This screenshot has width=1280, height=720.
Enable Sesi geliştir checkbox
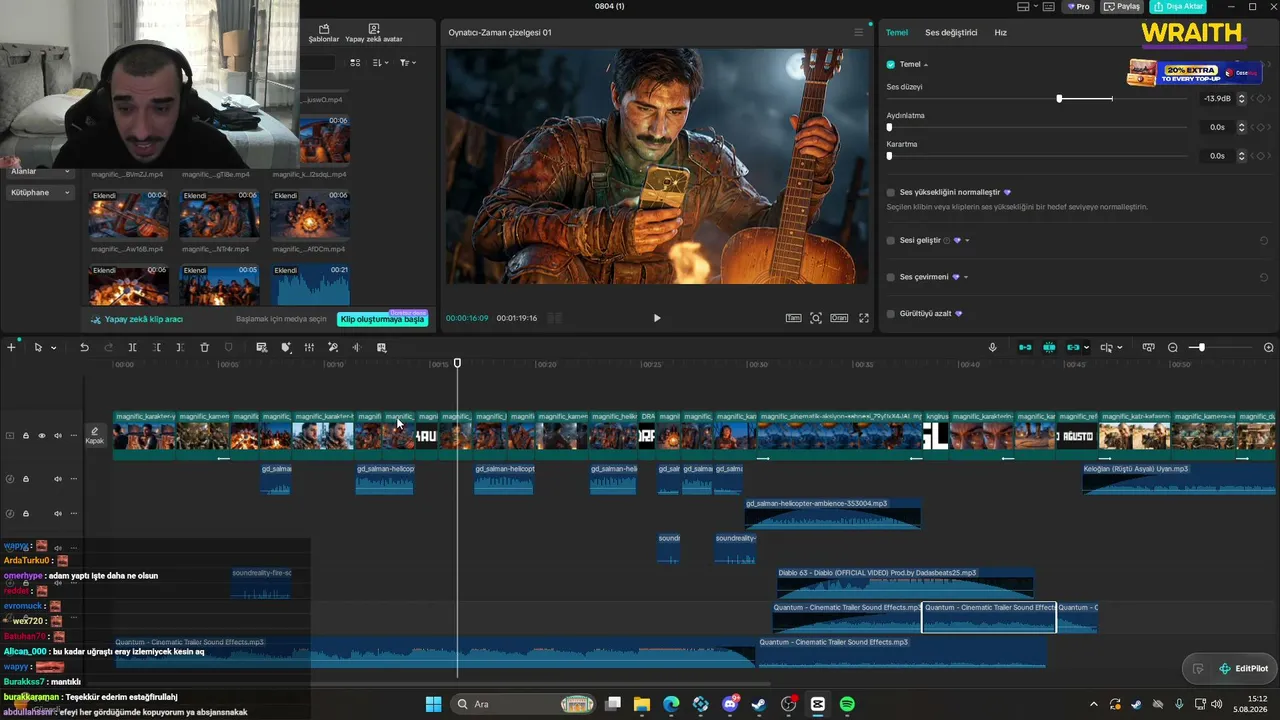pyautogui.click(x=891, y=241)
